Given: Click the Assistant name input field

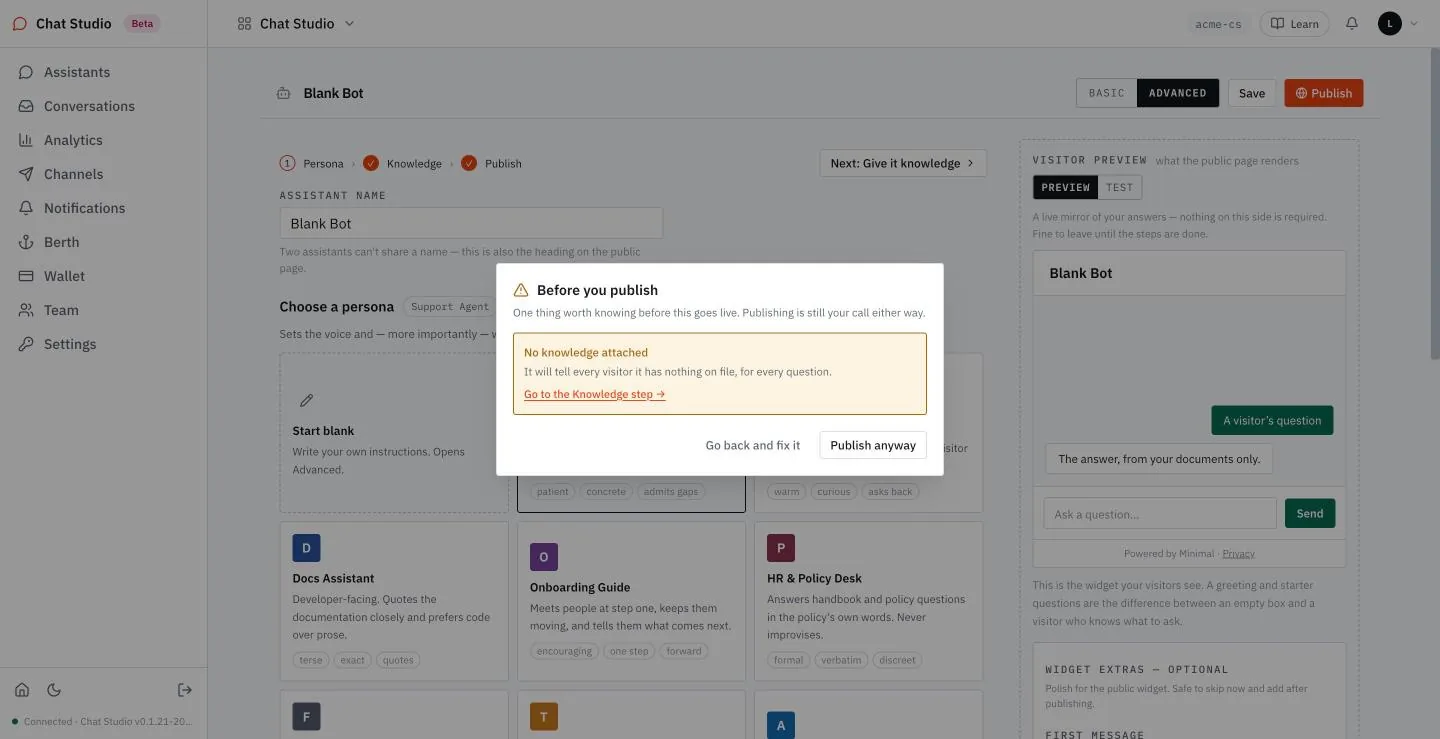Looking at the screenshot, I should (x=471, y=223).
